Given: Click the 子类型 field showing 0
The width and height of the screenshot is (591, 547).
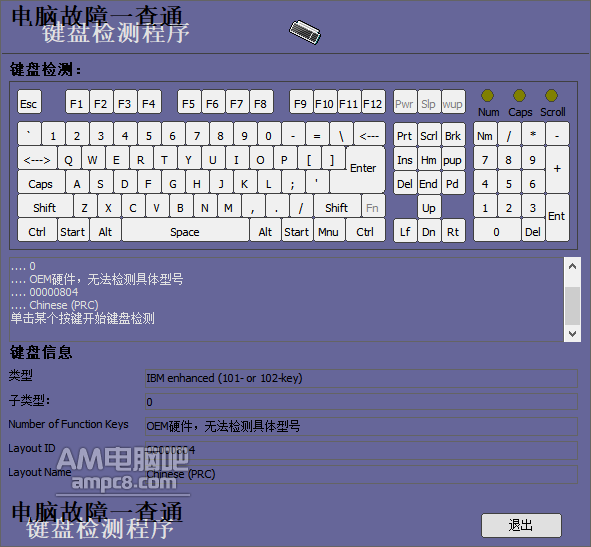Looking at the screenshot, I should 361,402.
